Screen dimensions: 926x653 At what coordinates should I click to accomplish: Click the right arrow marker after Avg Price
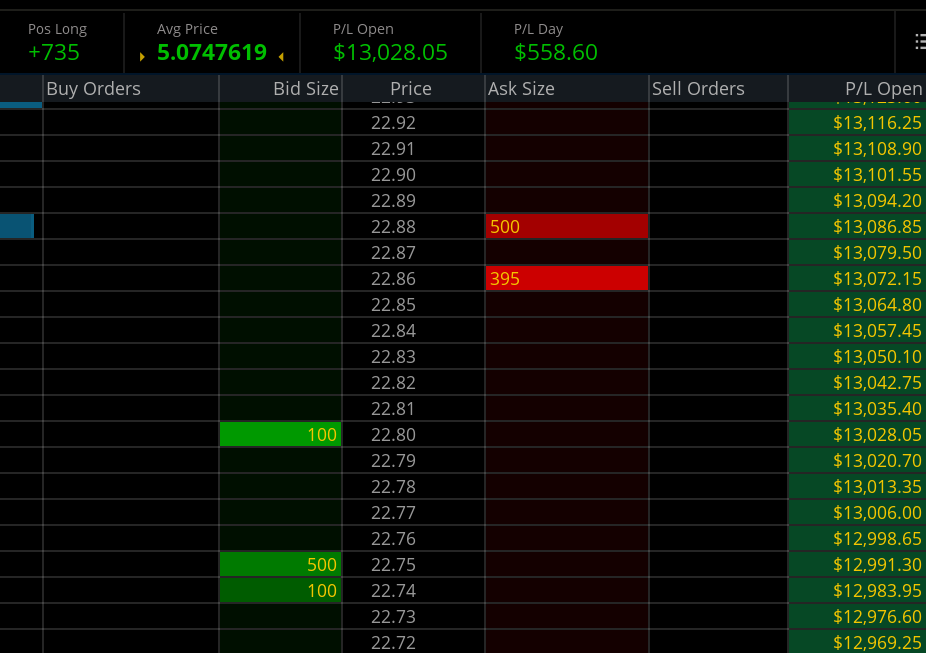tap(281, 57)
